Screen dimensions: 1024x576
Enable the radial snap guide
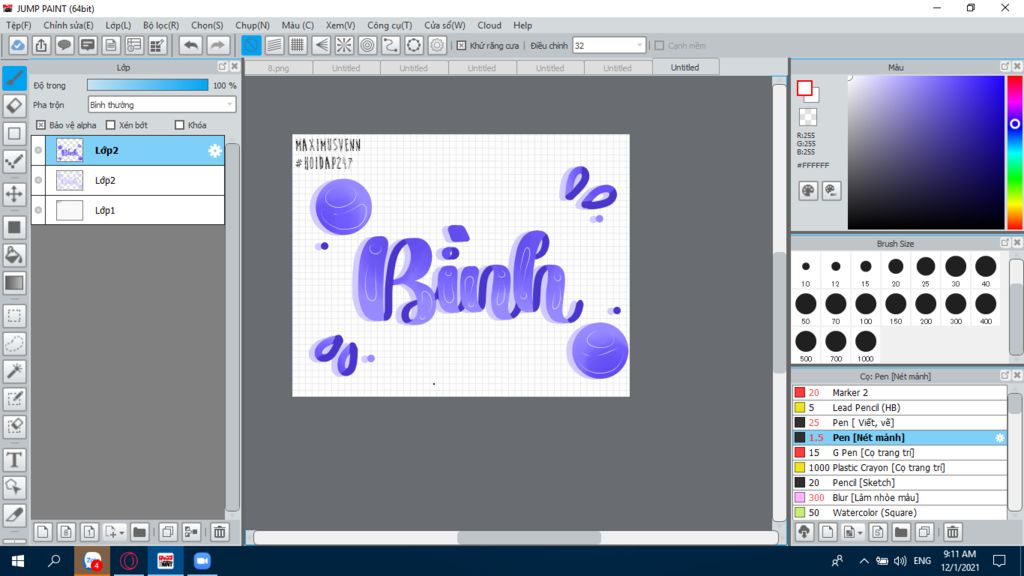tap(344, 45)
